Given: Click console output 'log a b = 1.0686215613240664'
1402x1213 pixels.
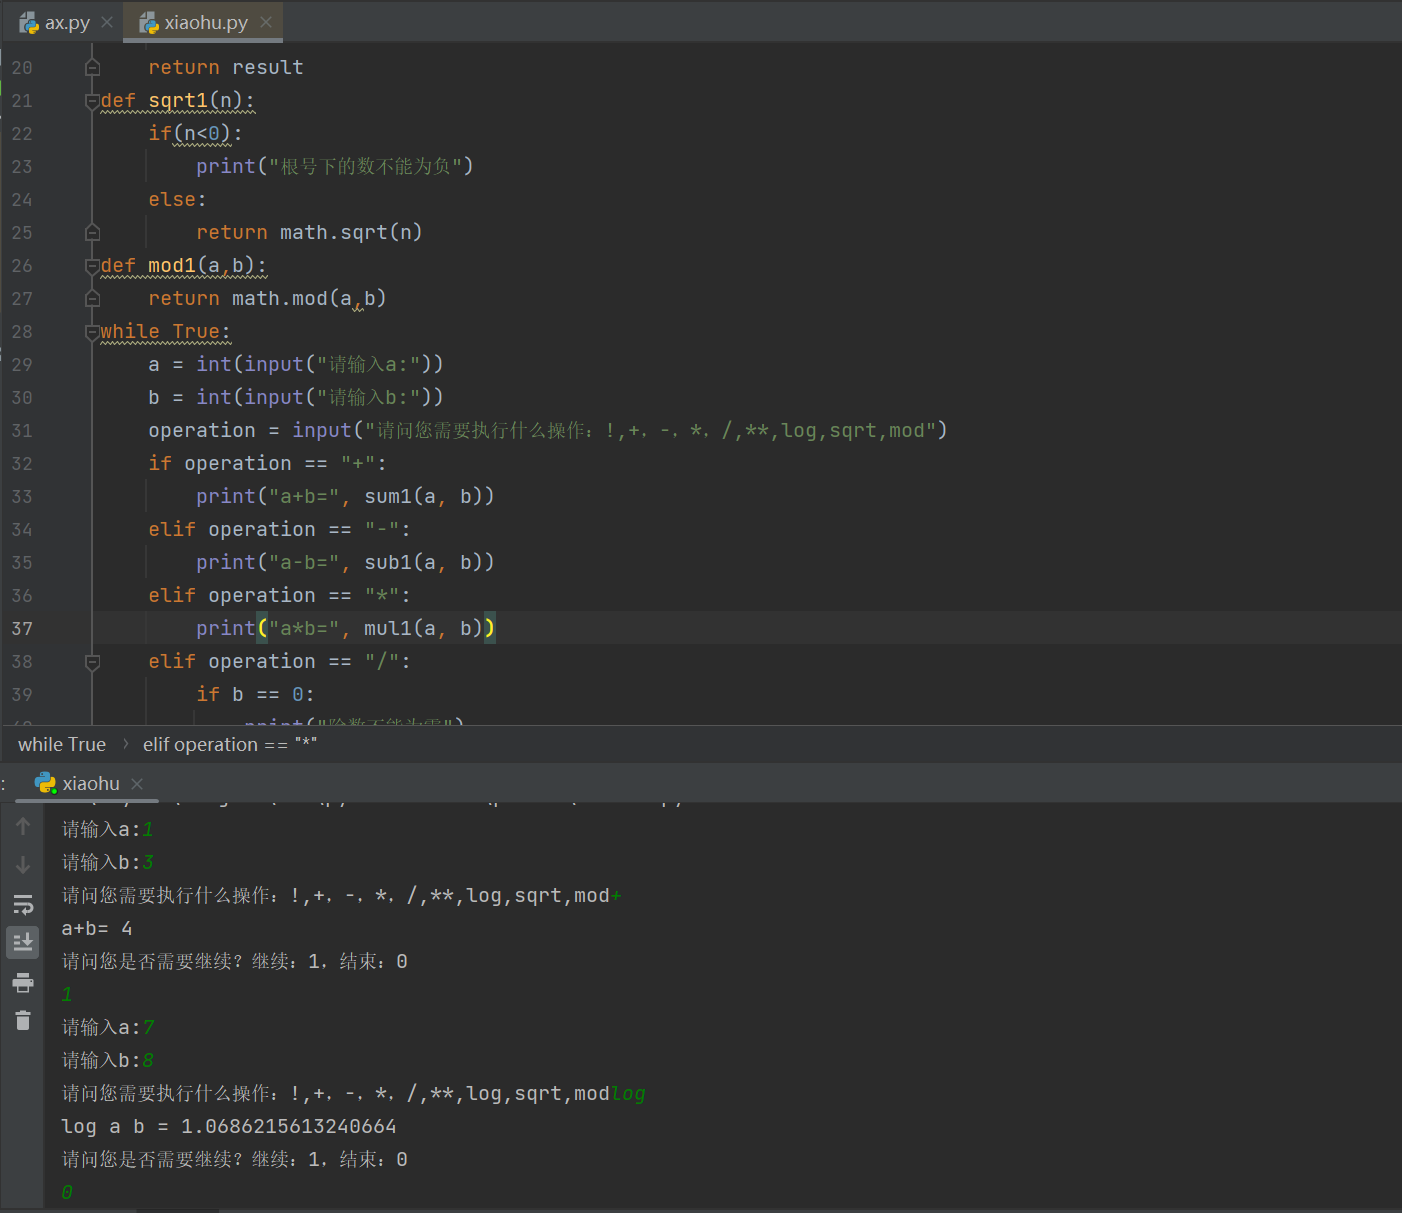Looking at the screenshot, I should coord(229,1126).
